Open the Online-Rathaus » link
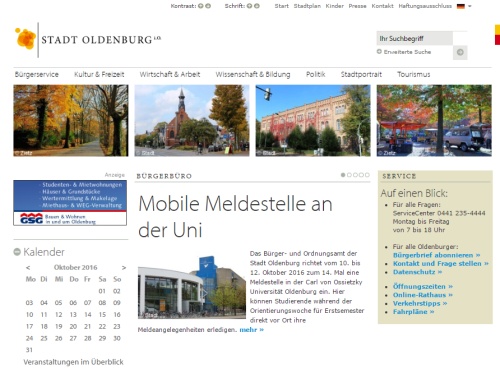The height and width of the screenshot is (369, 500). tap(423, 295)
